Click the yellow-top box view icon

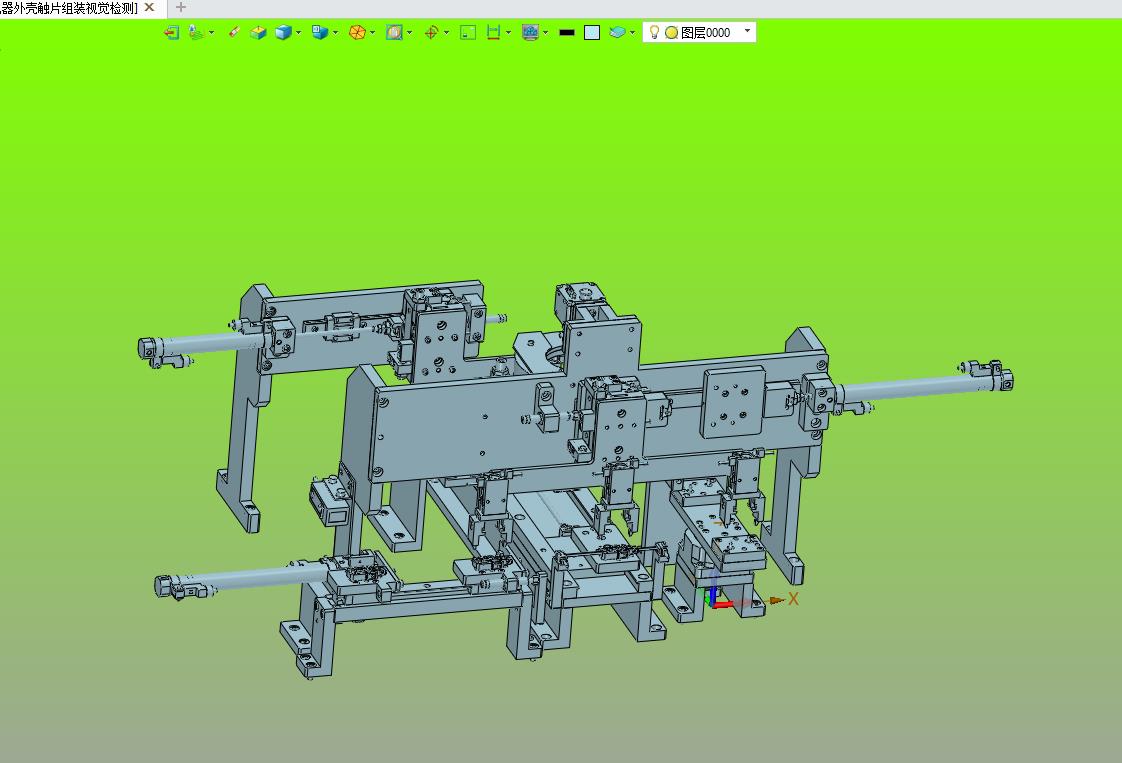[x=258, y=32]
